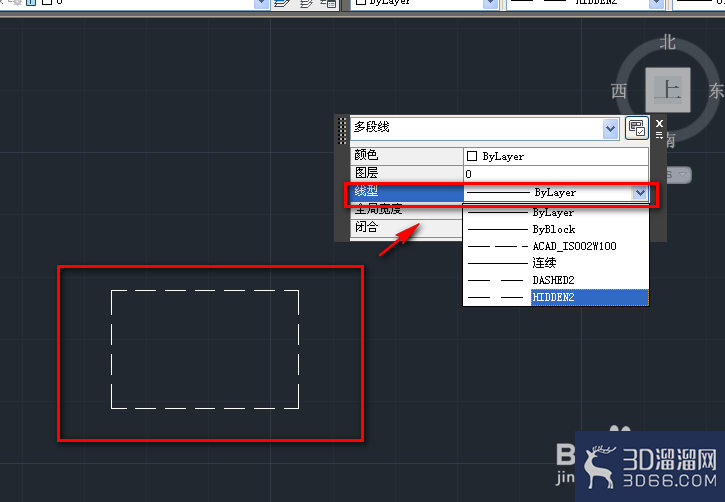
Task: Select the highlighted 线型 property row label
Action: click(407, 192)
